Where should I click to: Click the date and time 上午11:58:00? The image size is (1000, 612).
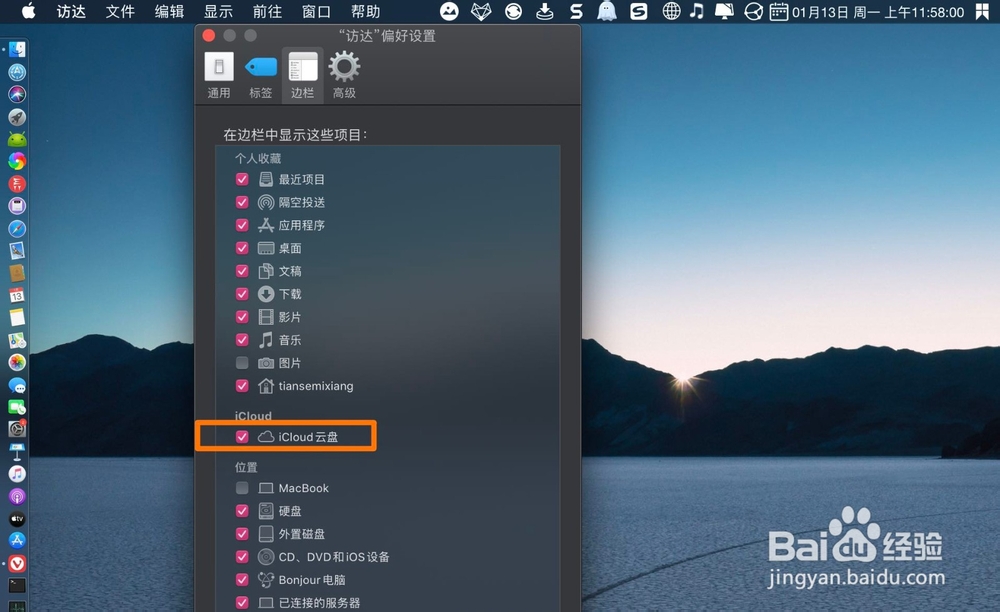878,12
